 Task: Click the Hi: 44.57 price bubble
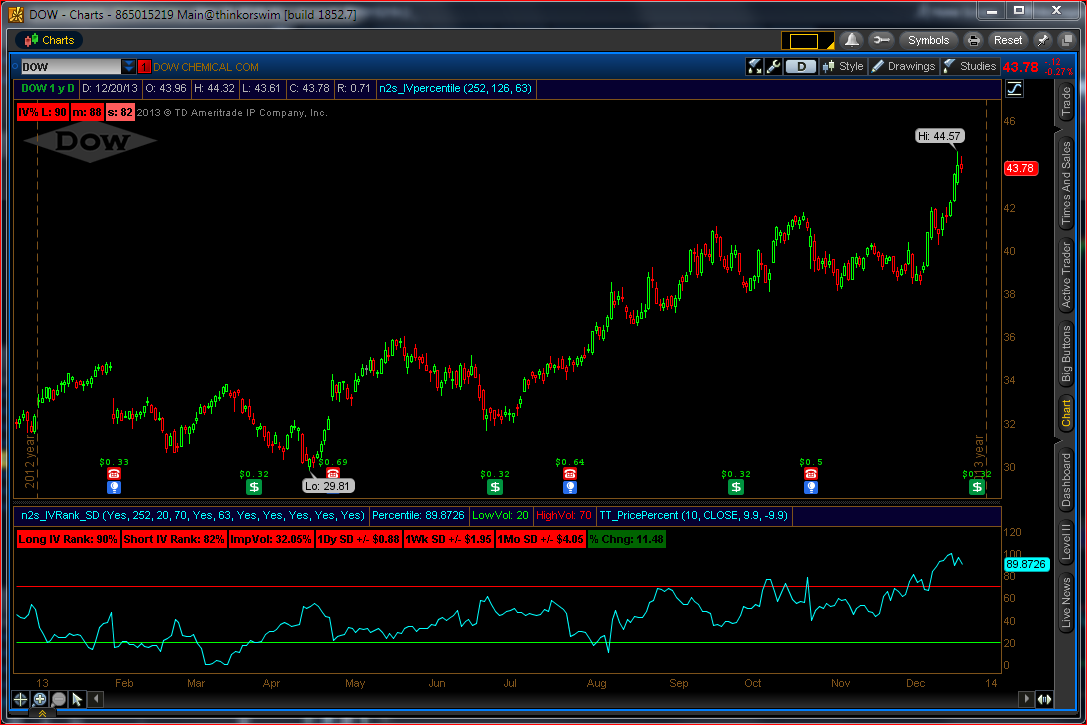939,136
